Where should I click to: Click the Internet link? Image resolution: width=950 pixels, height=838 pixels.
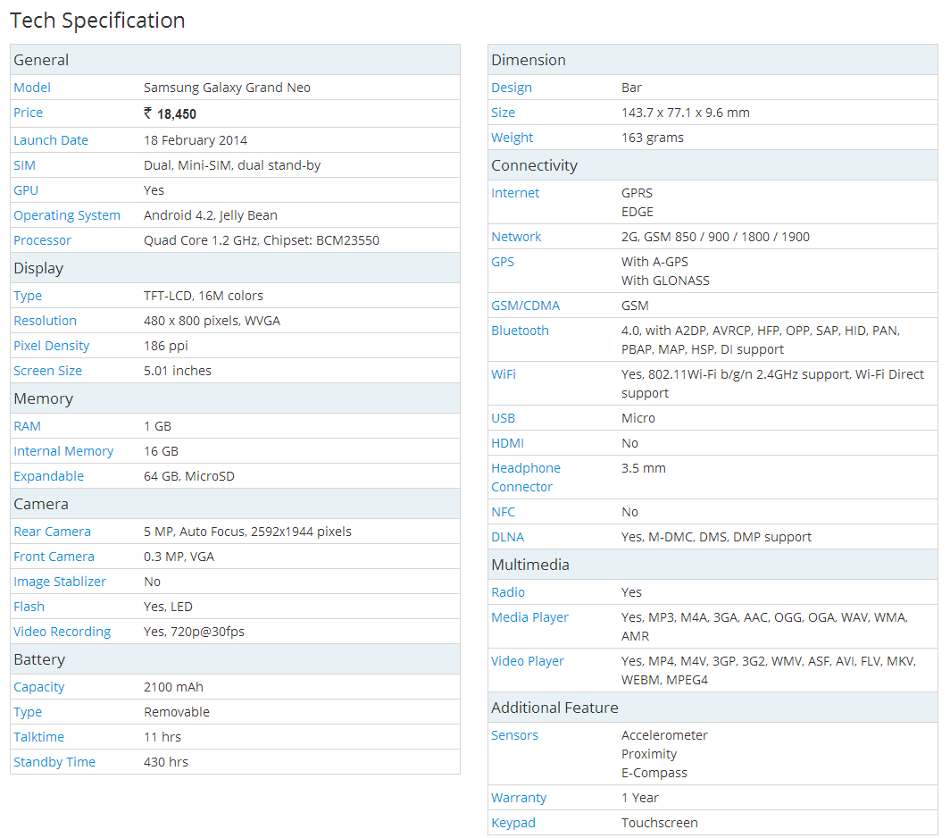pos(515,193)
